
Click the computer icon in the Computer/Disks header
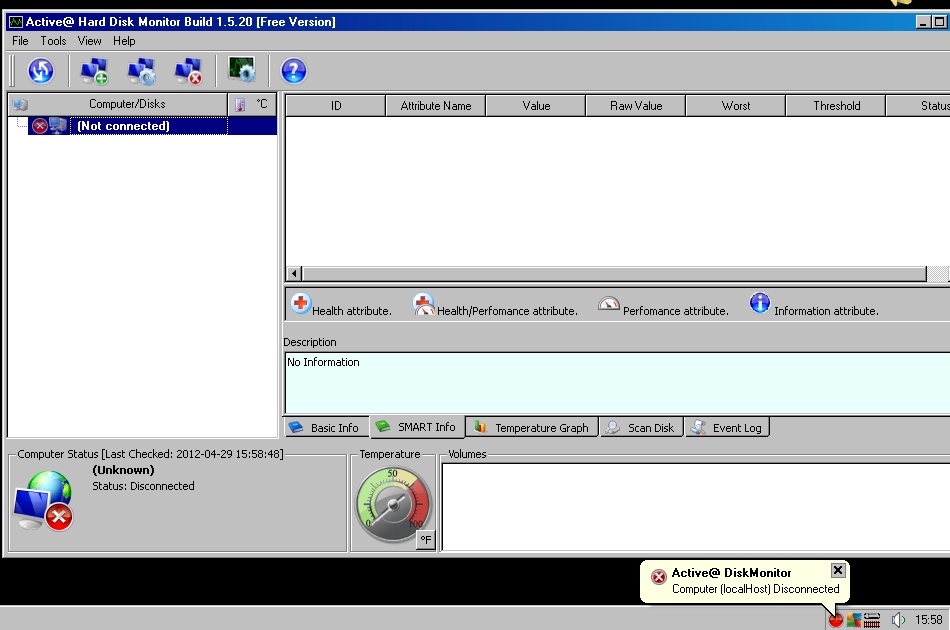(x=21, y=104)
